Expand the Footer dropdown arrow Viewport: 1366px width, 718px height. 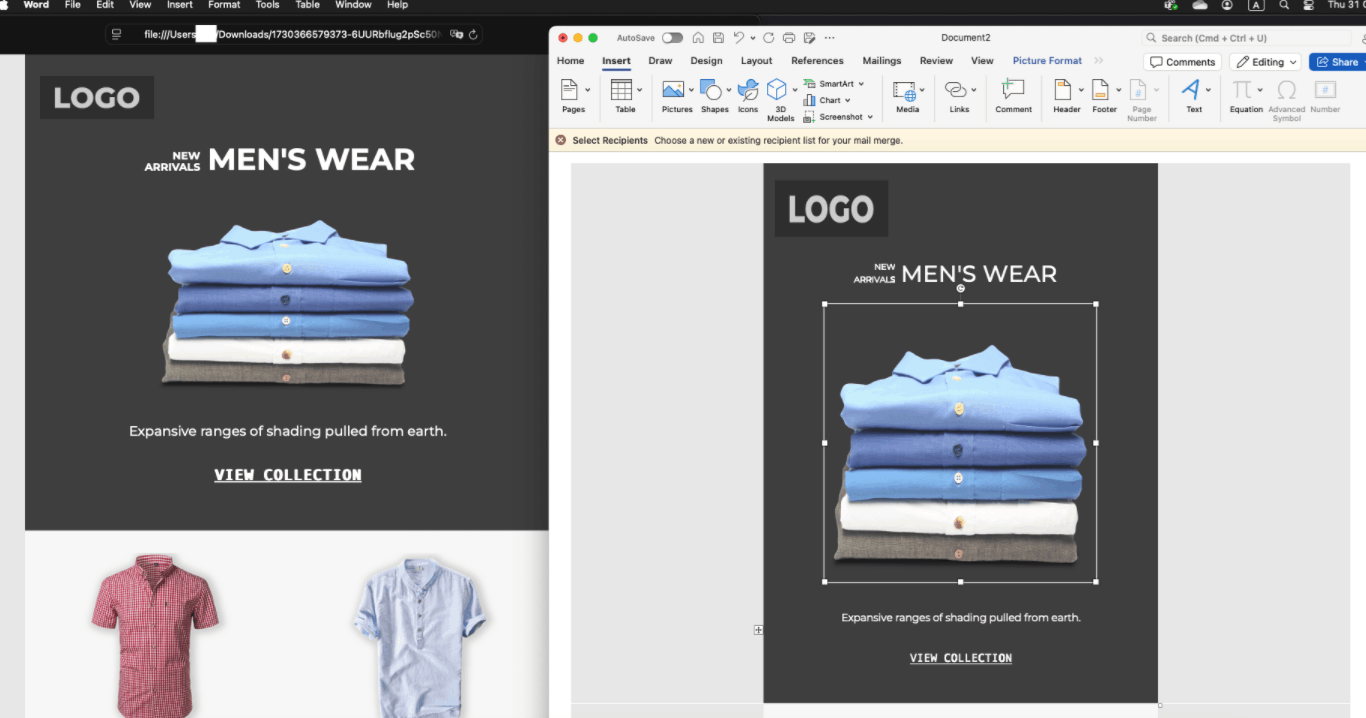coord(1118,90)
